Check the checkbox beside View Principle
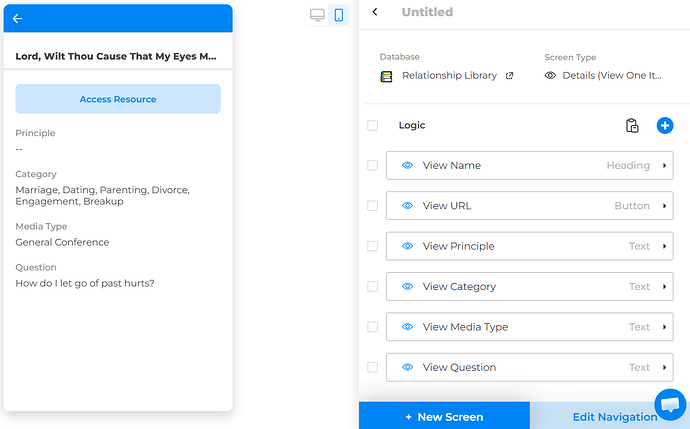 pyautogui.click(x=373, y=246)
